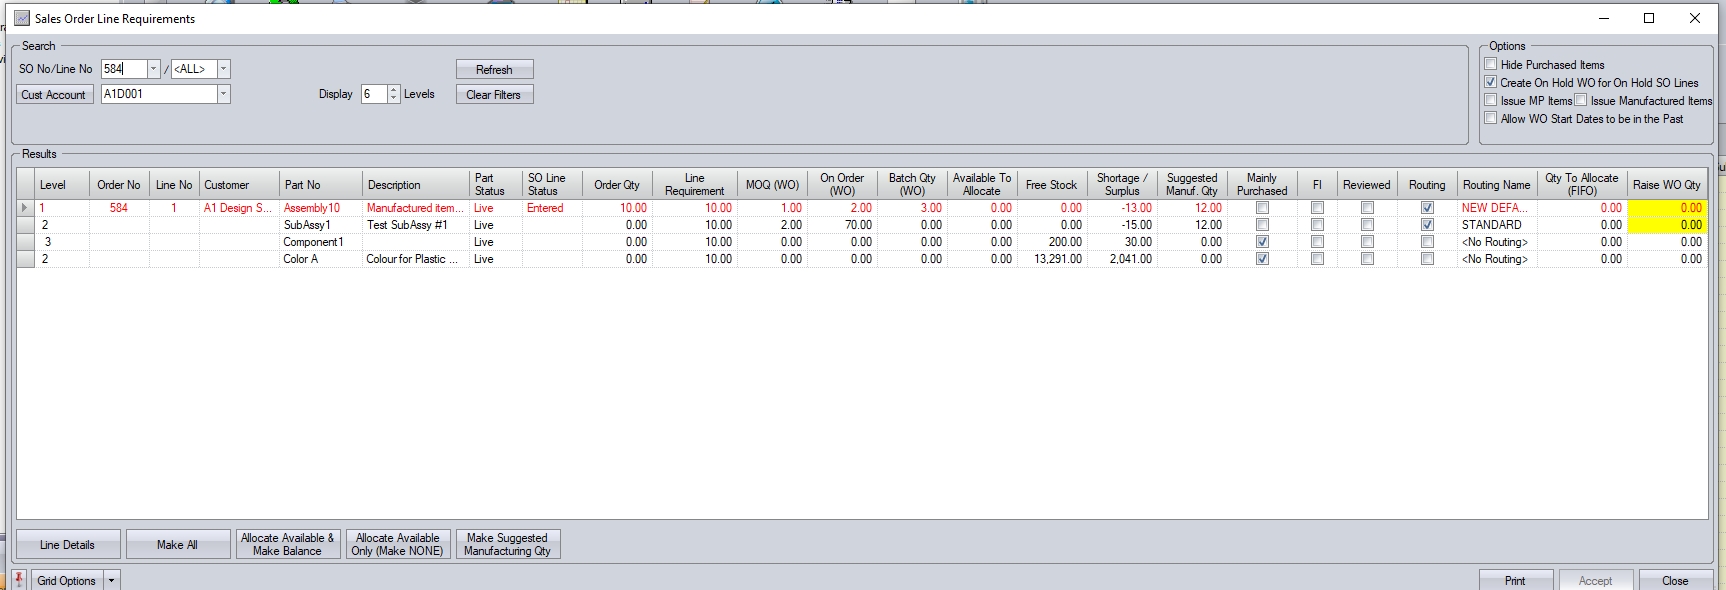Image resolution: width=1726 pixels, height=590 pixels.
Task: Click the Shortage / Surplus column header
Action: [x=1122, y=184]
